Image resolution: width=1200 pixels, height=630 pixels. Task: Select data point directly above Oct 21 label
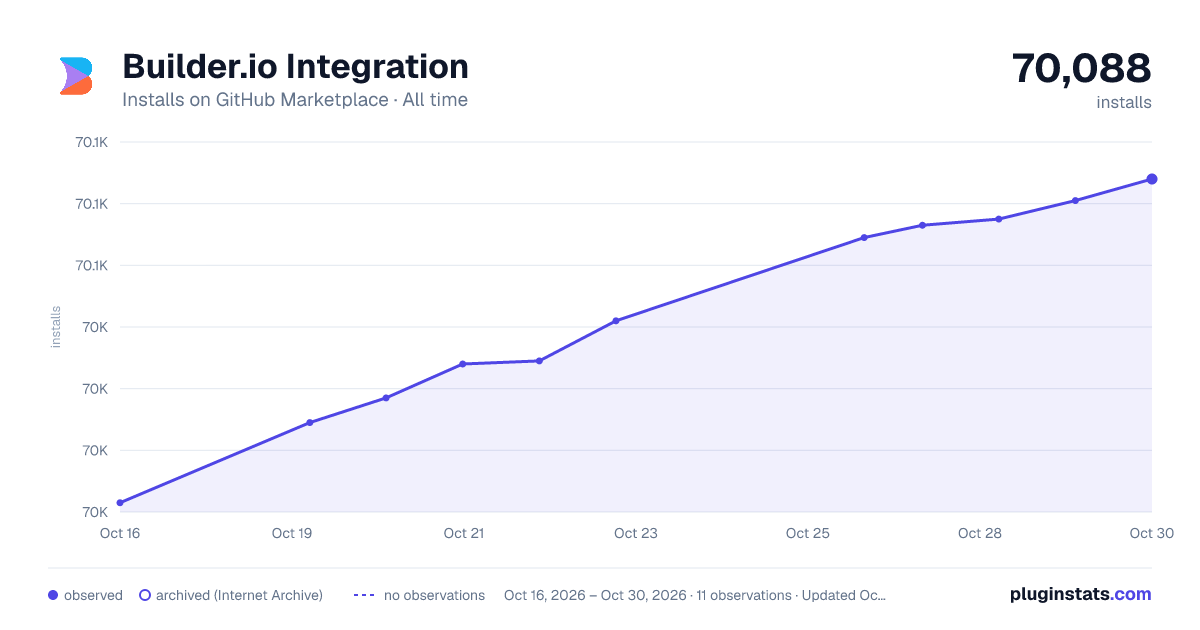463,364
